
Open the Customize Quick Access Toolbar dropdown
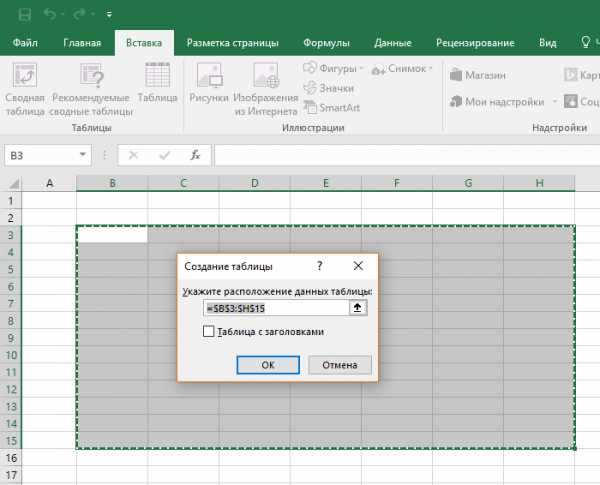pos(109,15)
